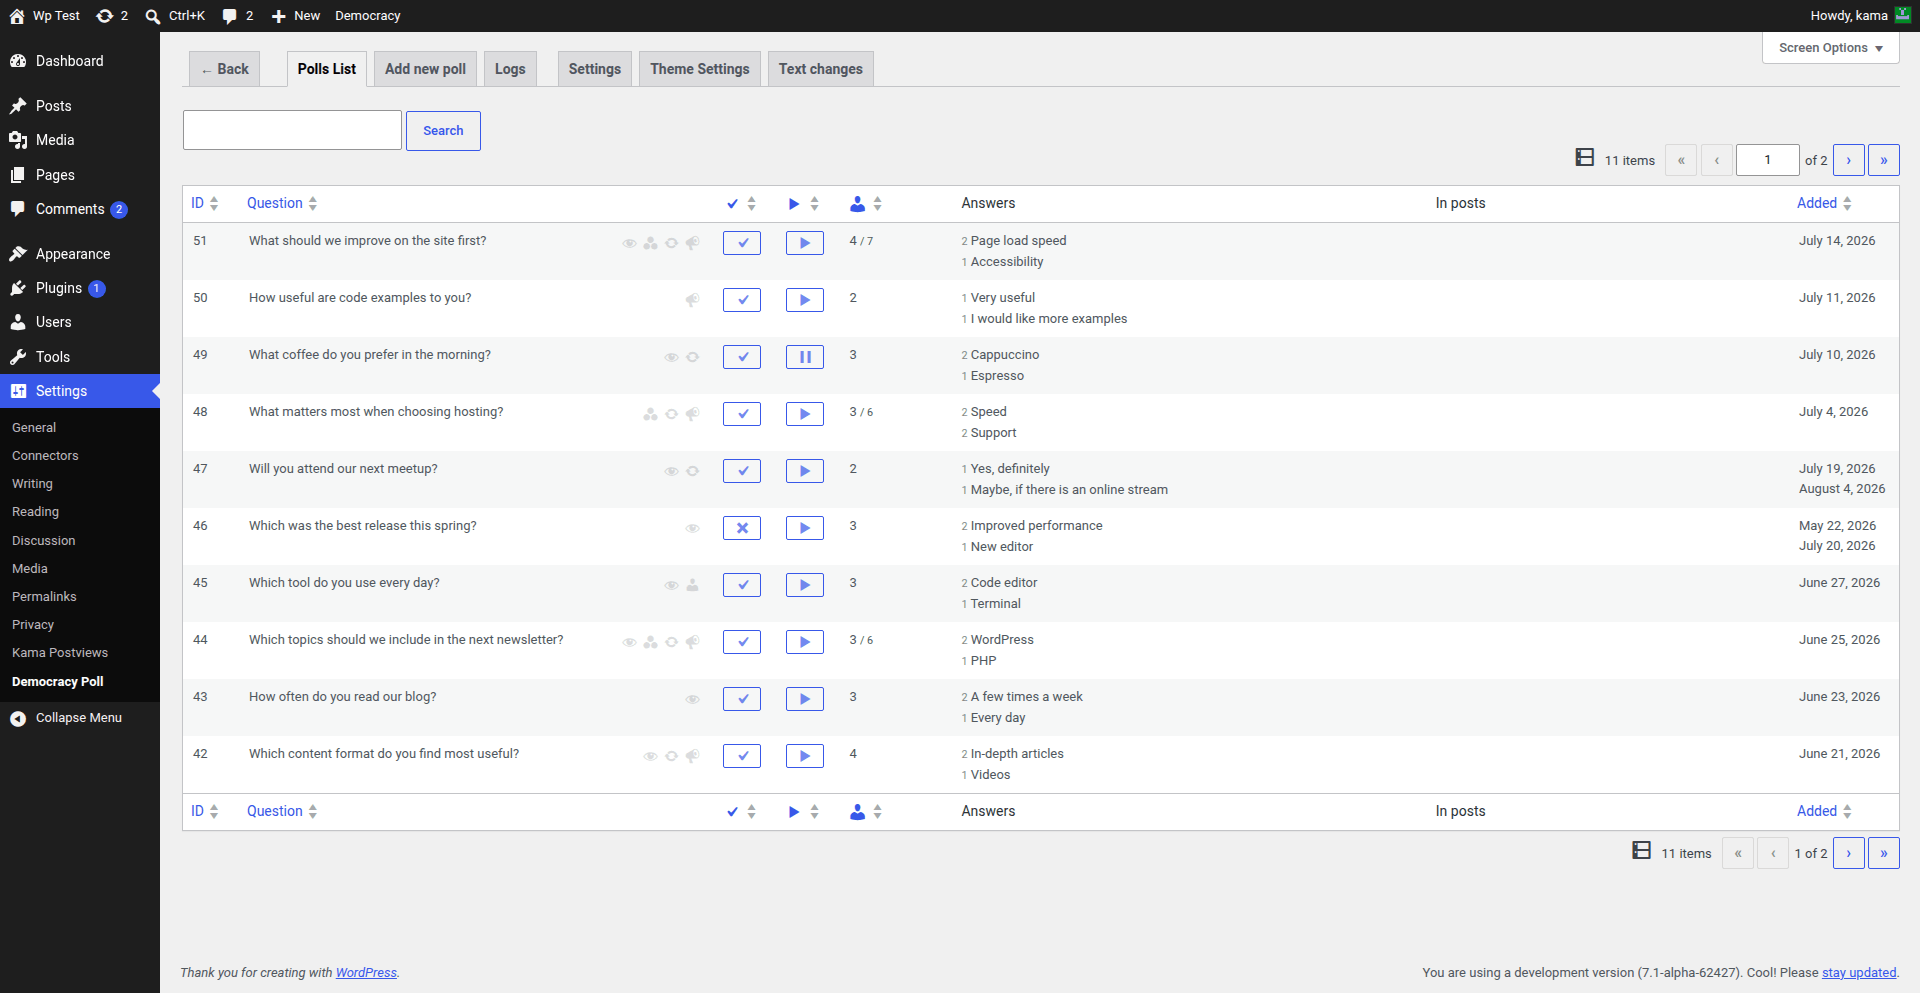Viewport: 1920px width, 993px height.
Task: Resume voting with pause button on poll 49
Action: coord(805,357)
